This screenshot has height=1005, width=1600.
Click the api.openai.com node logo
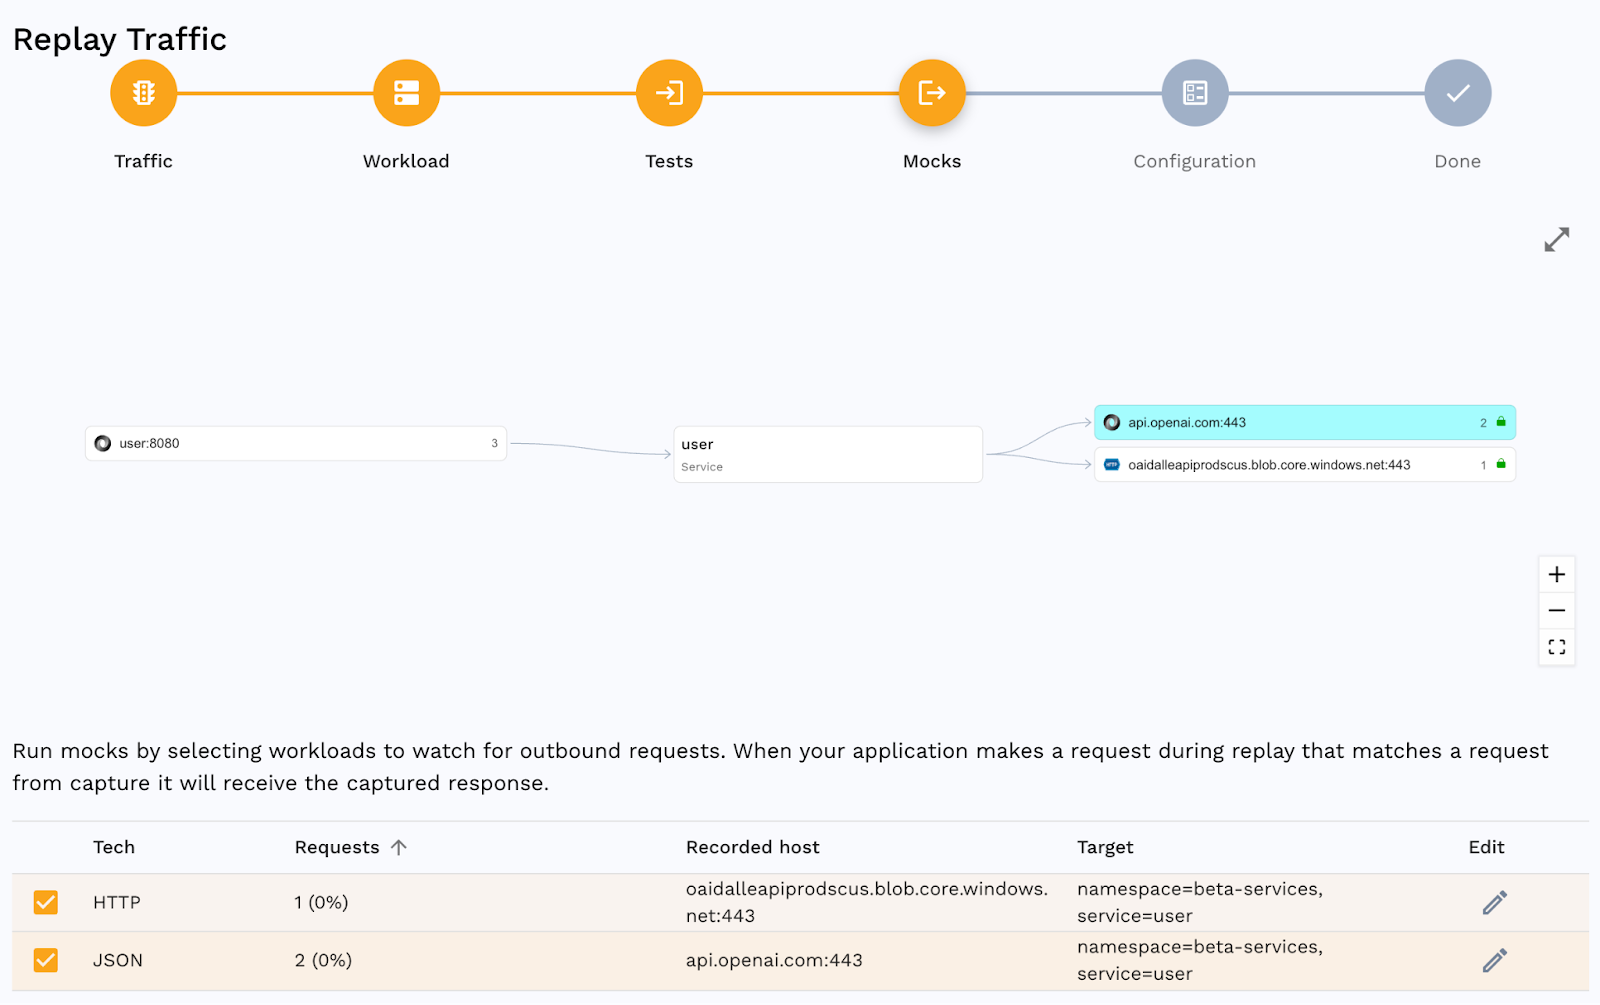point(1111,422)
